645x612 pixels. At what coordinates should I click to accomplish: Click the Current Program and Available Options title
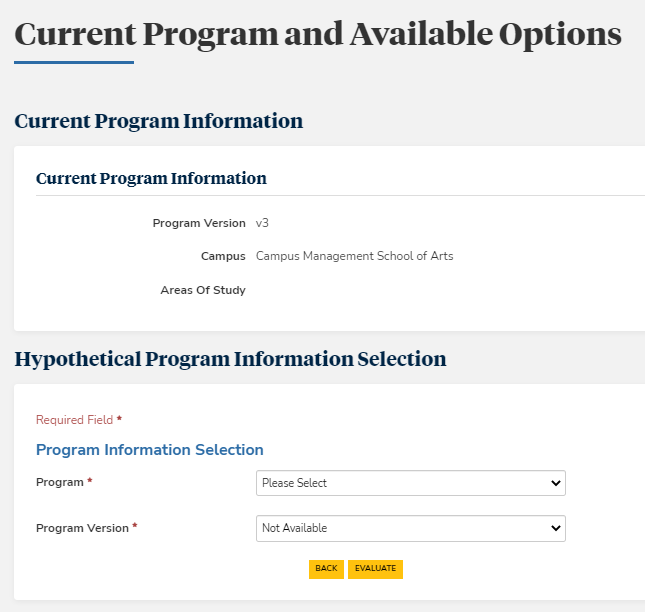[x=318, y=34]
